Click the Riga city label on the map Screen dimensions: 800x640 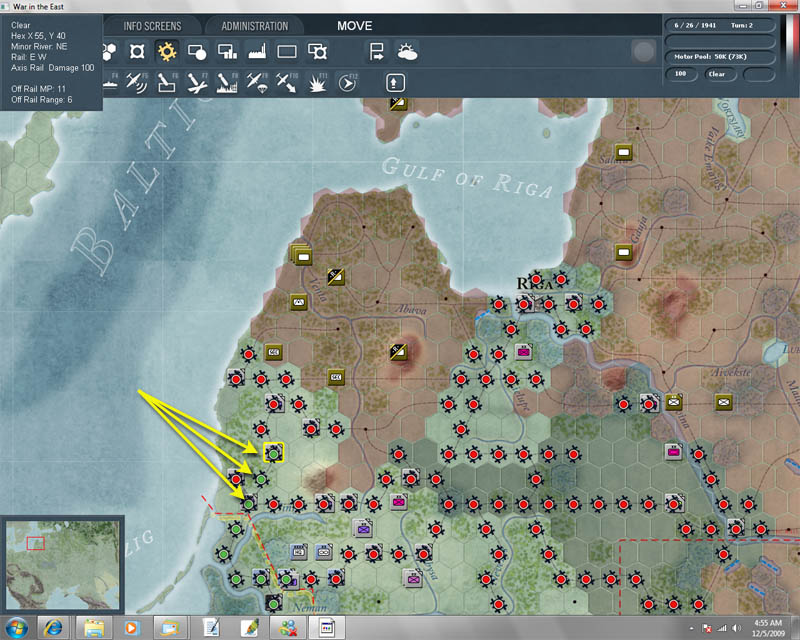[x=535, y=283]
